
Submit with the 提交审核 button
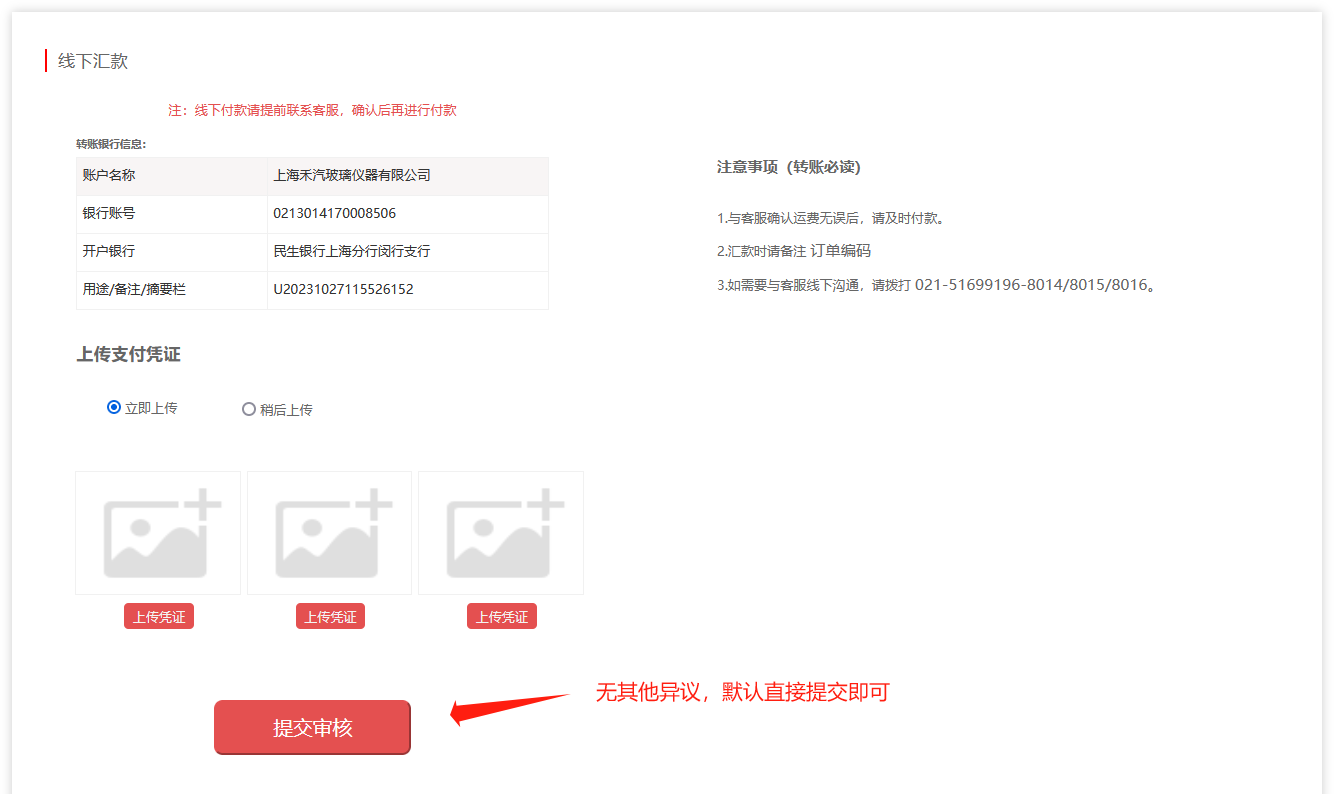[x=312, y=728]
